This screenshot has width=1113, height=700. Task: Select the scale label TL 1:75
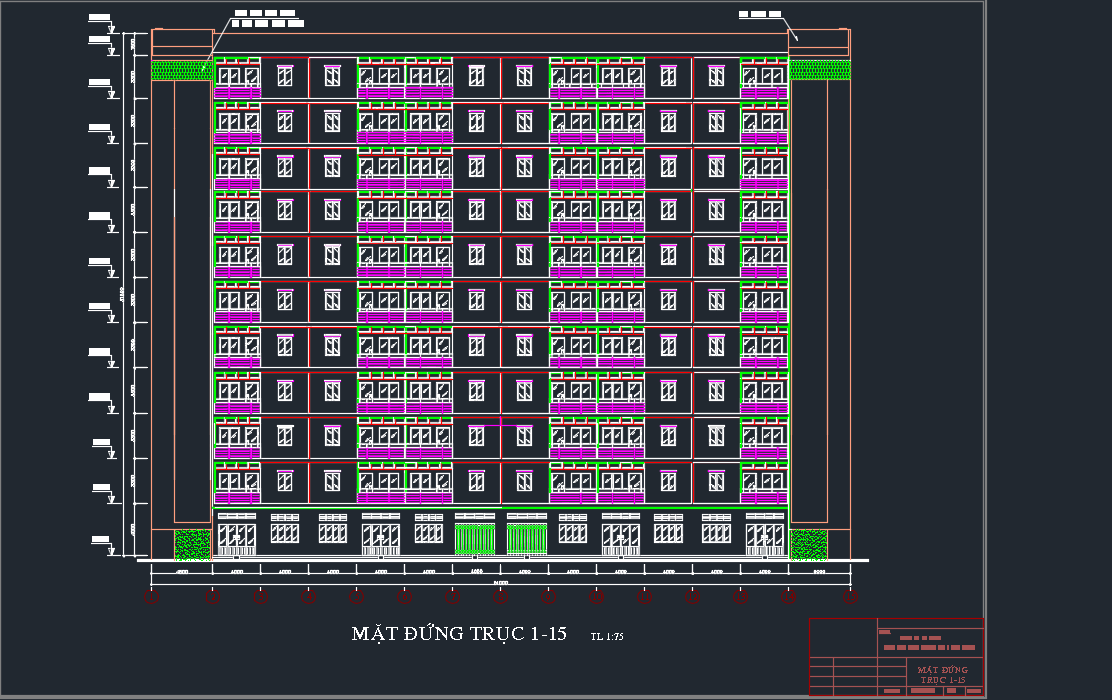click(607, 636)
